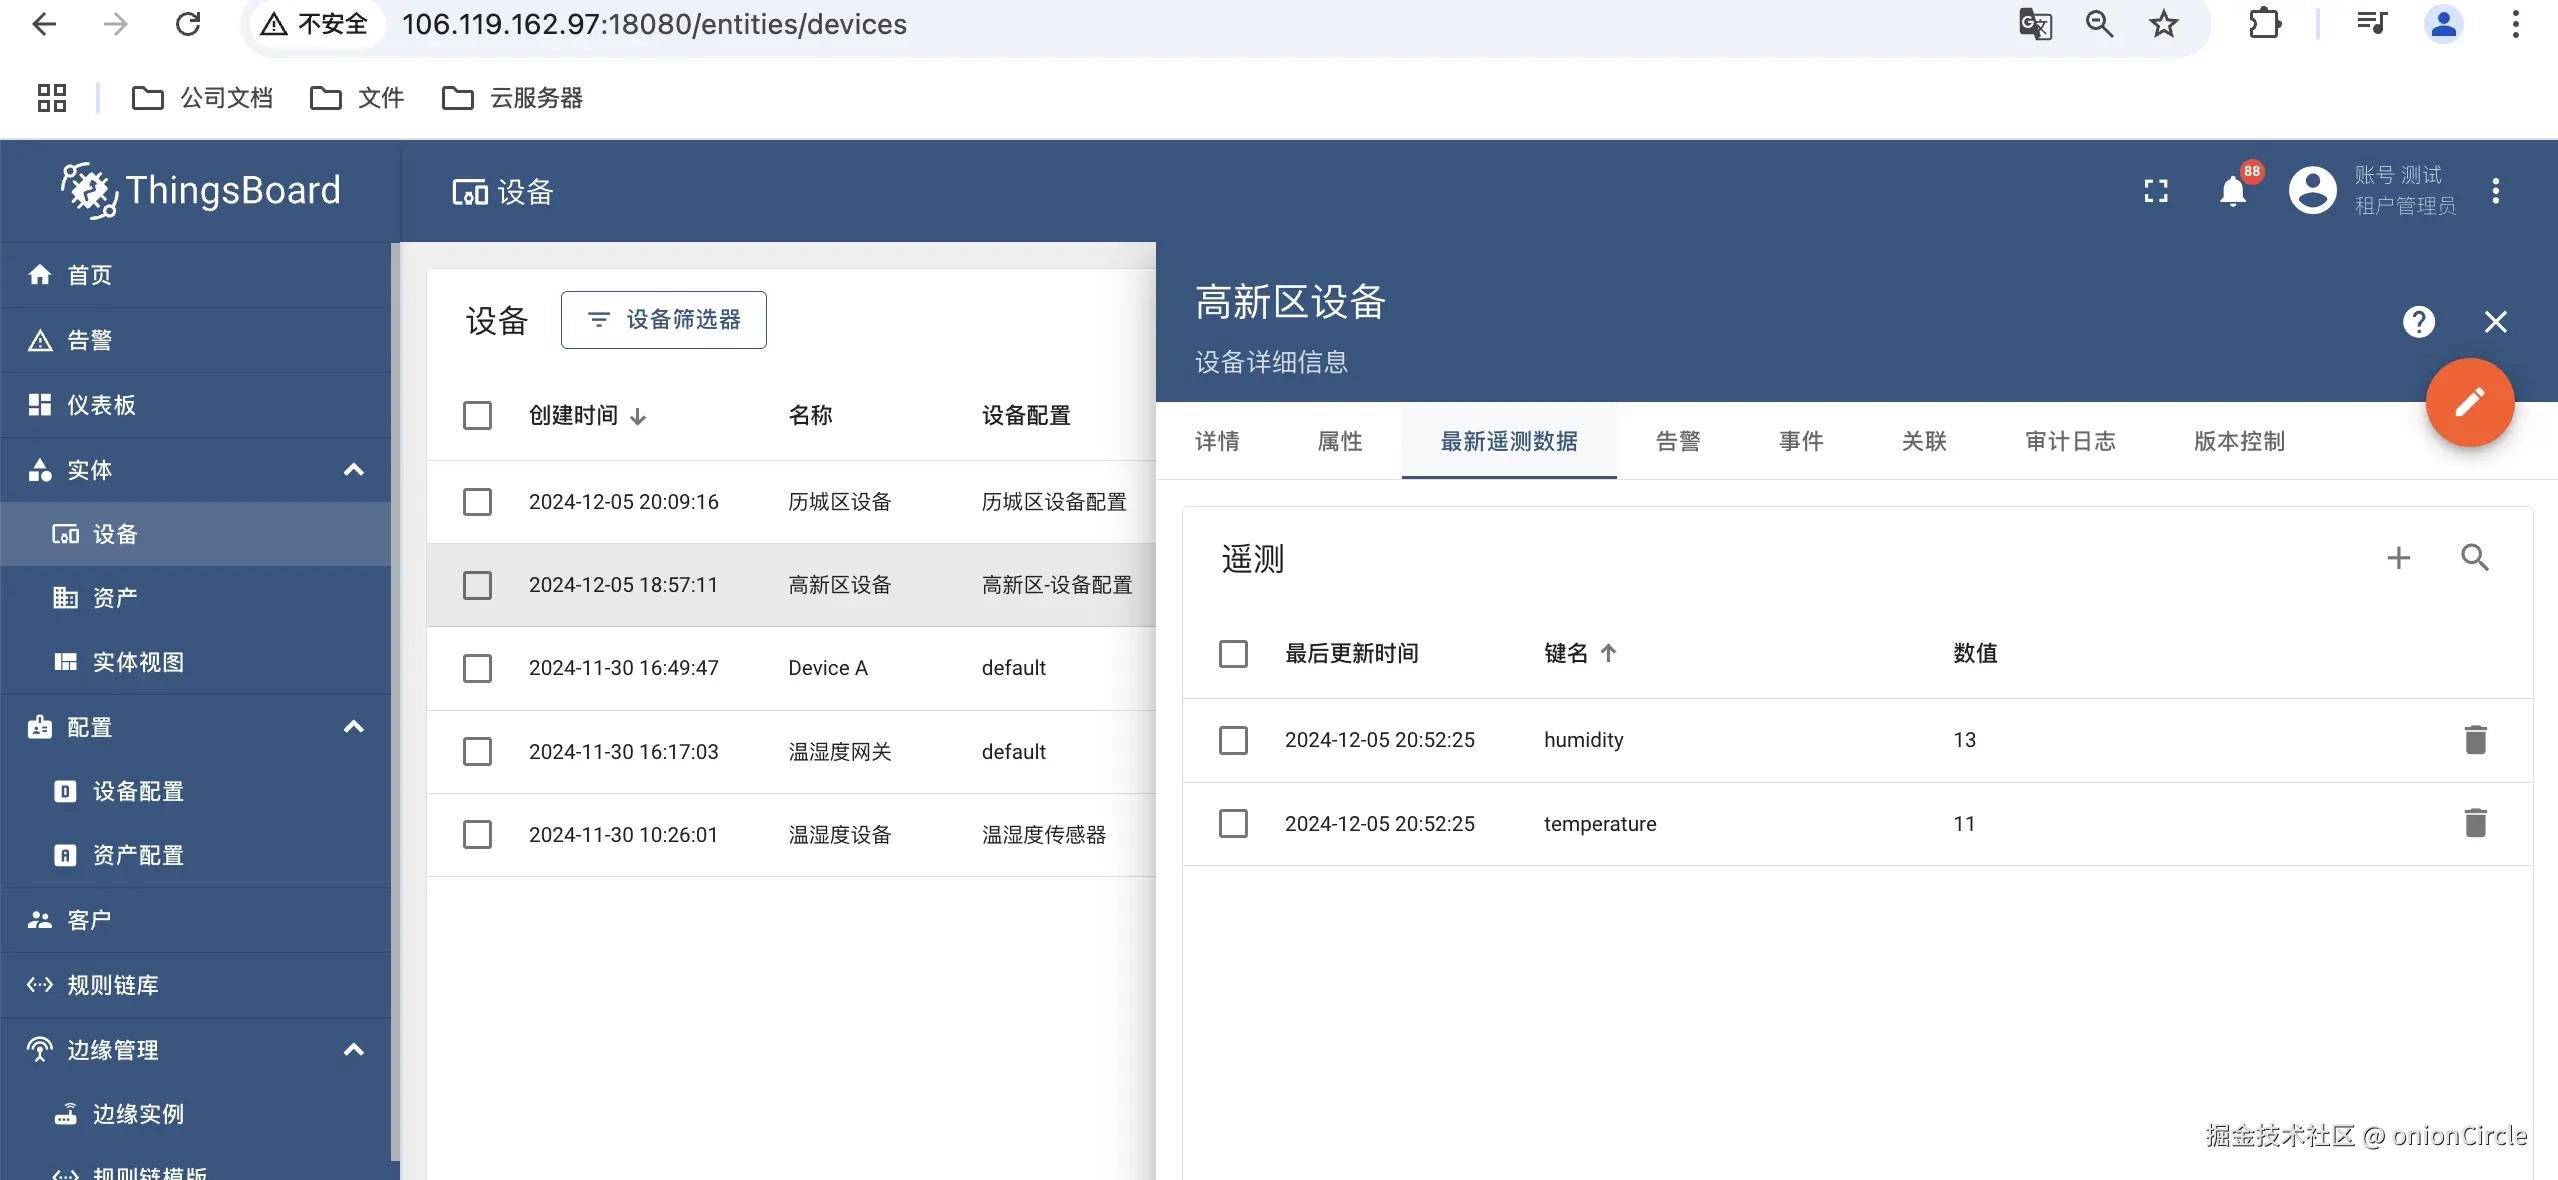Switch to the 属性 tab
2558x1180 pixels.
1340,441
